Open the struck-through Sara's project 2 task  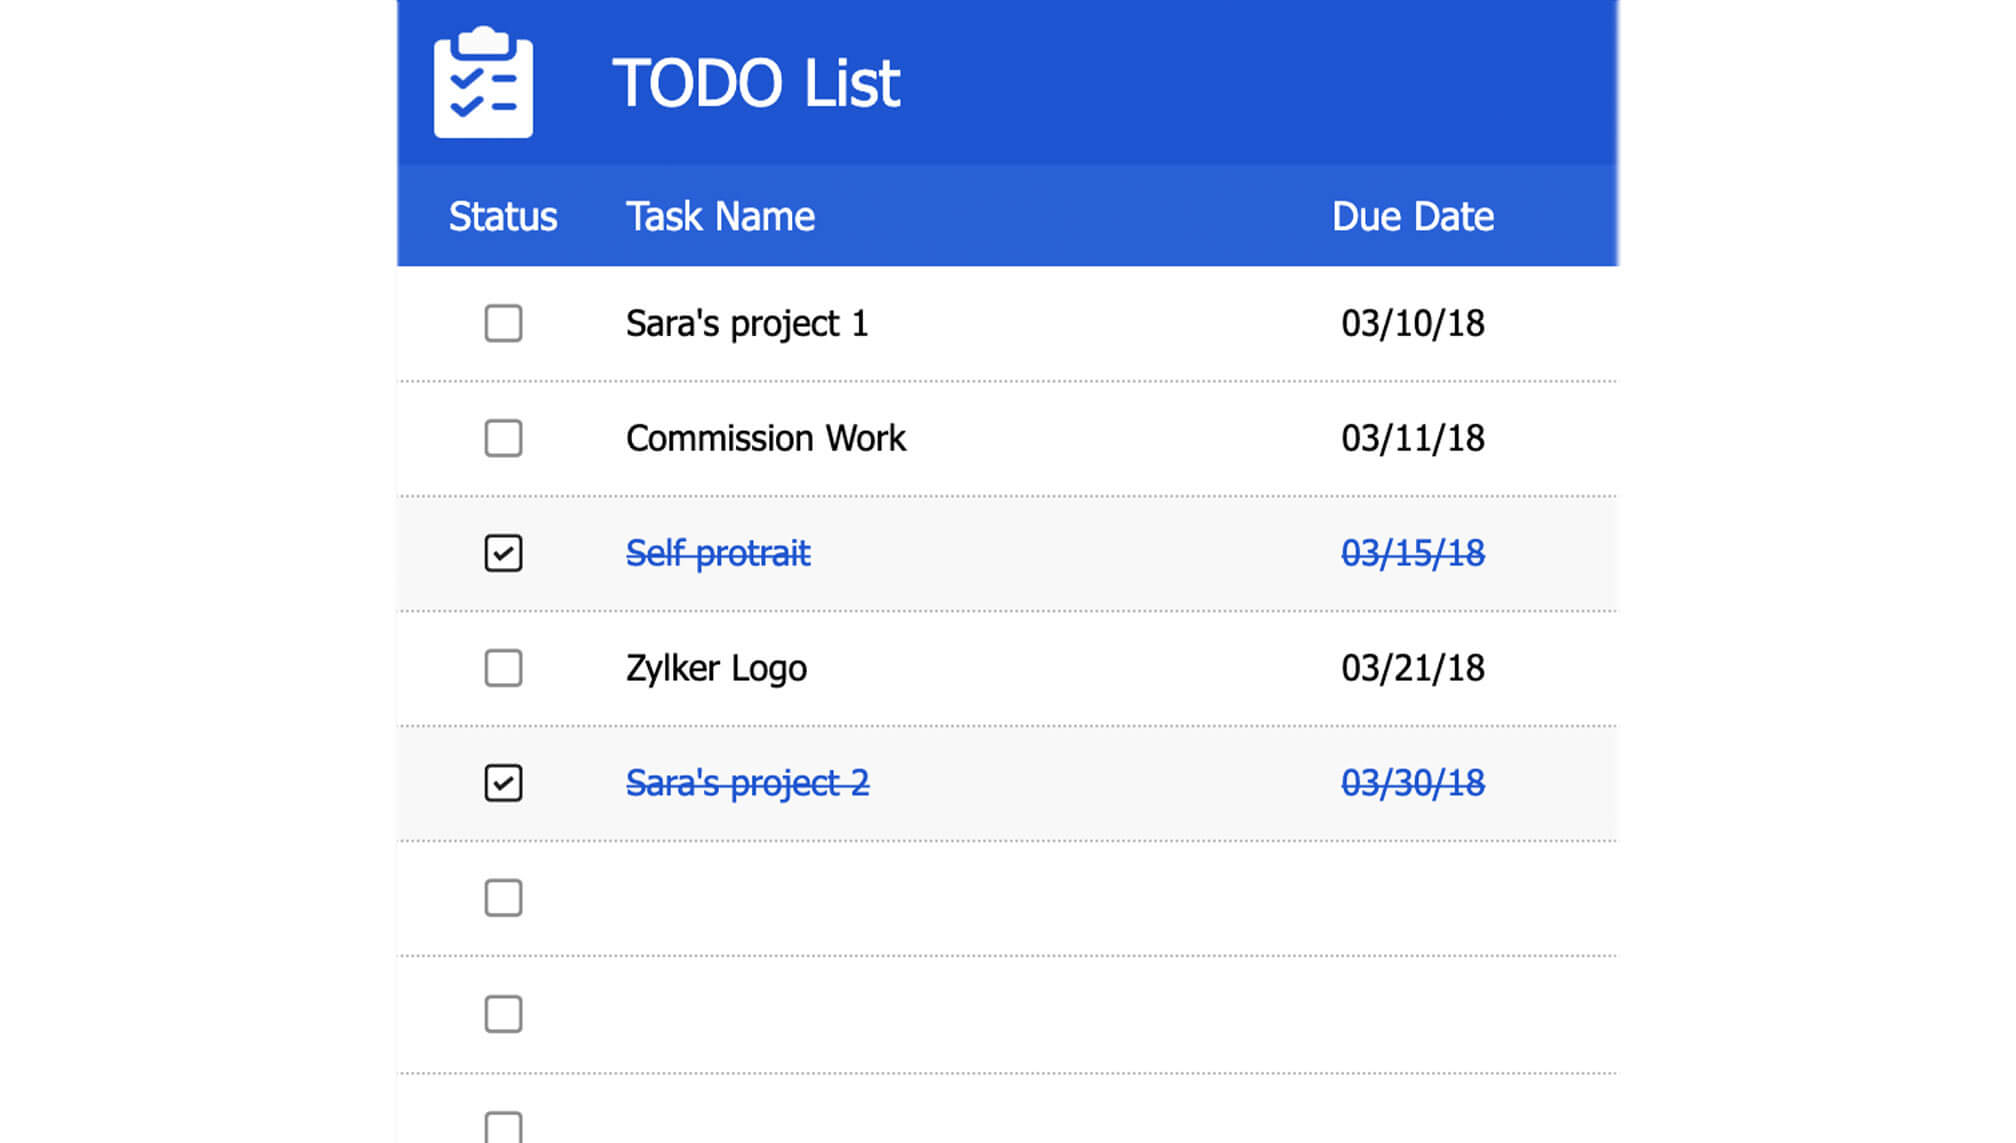pyautogui.click(x=747, y=783)
